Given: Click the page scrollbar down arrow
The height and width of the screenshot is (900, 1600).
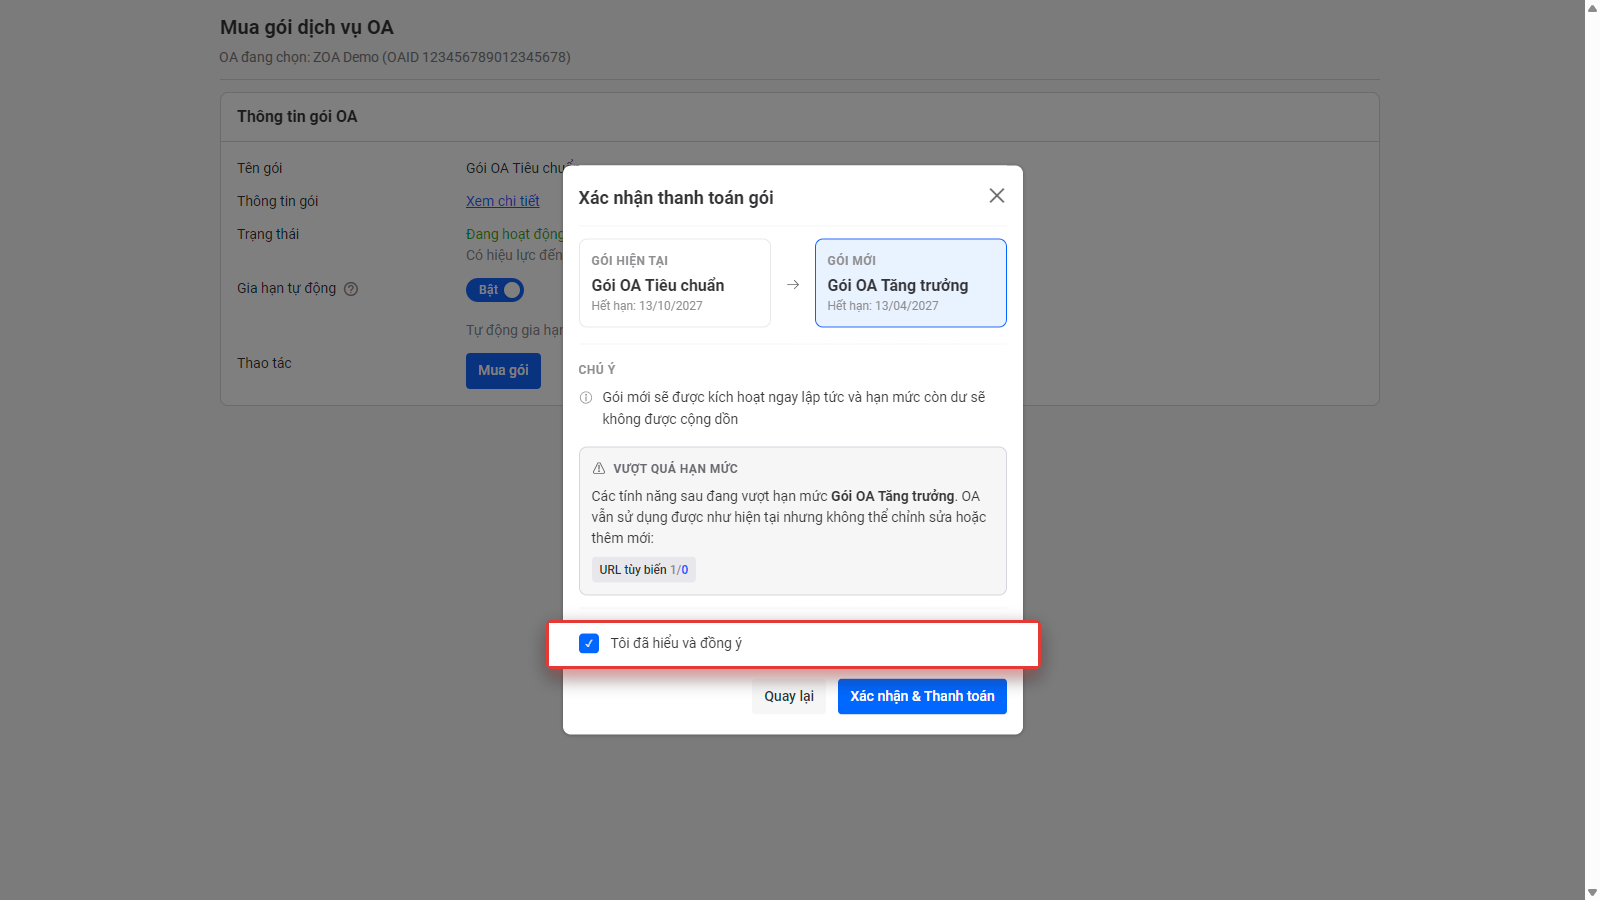Looking at the screenshot, I should coord(1592,892).
